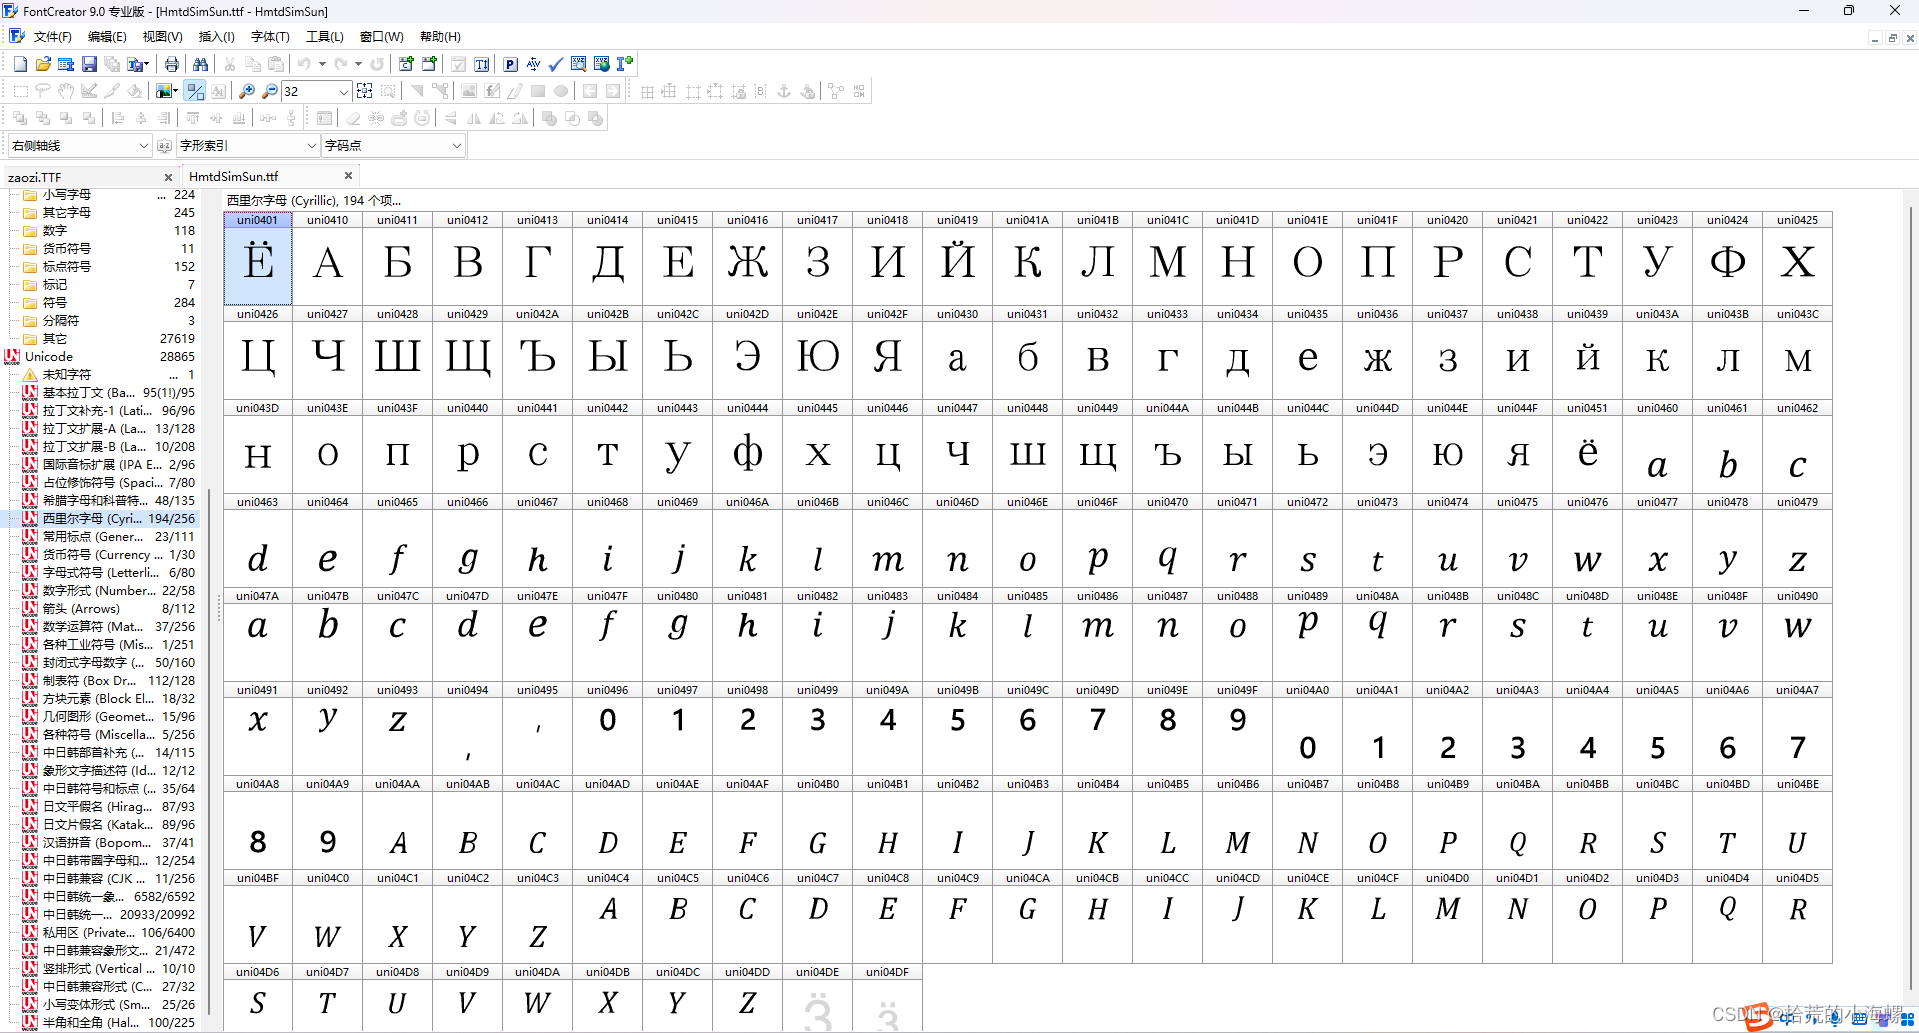Switch to the zaozi.TTF tab

tap(36, 177)
